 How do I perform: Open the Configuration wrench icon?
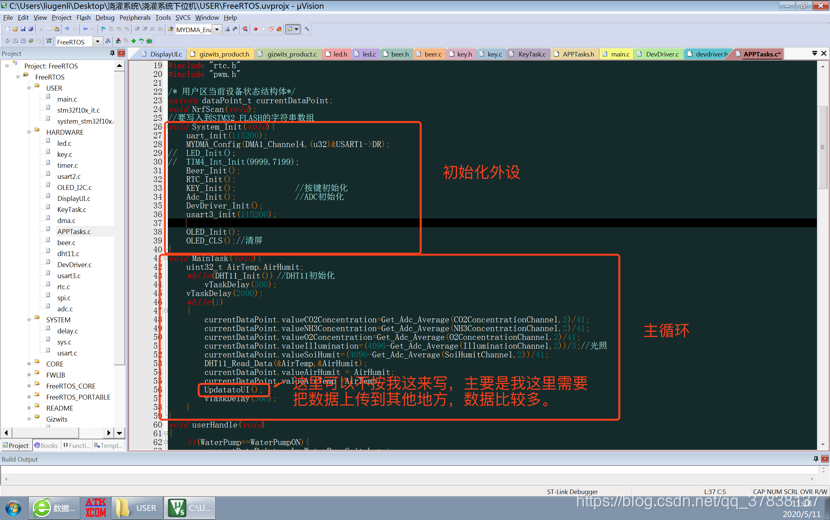(306, 29)
